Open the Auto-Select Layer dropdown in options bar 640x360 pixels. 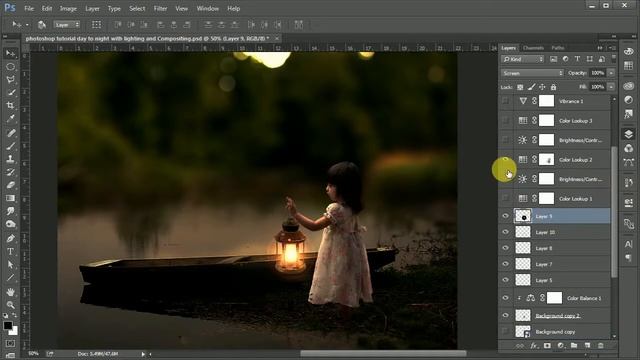67,25
